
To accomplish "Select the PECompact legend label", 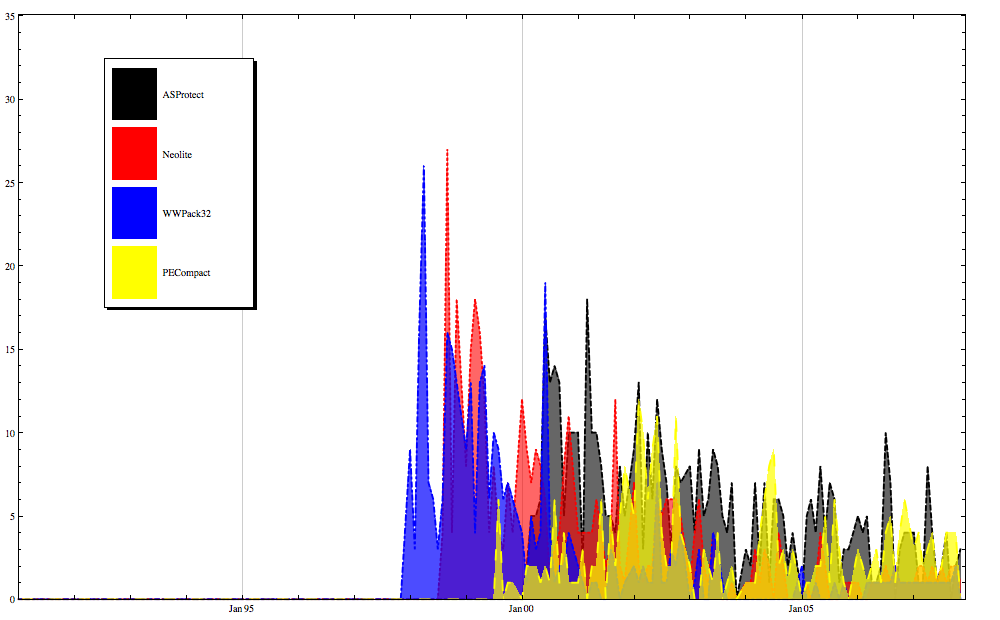I will (x=186, y=272).
